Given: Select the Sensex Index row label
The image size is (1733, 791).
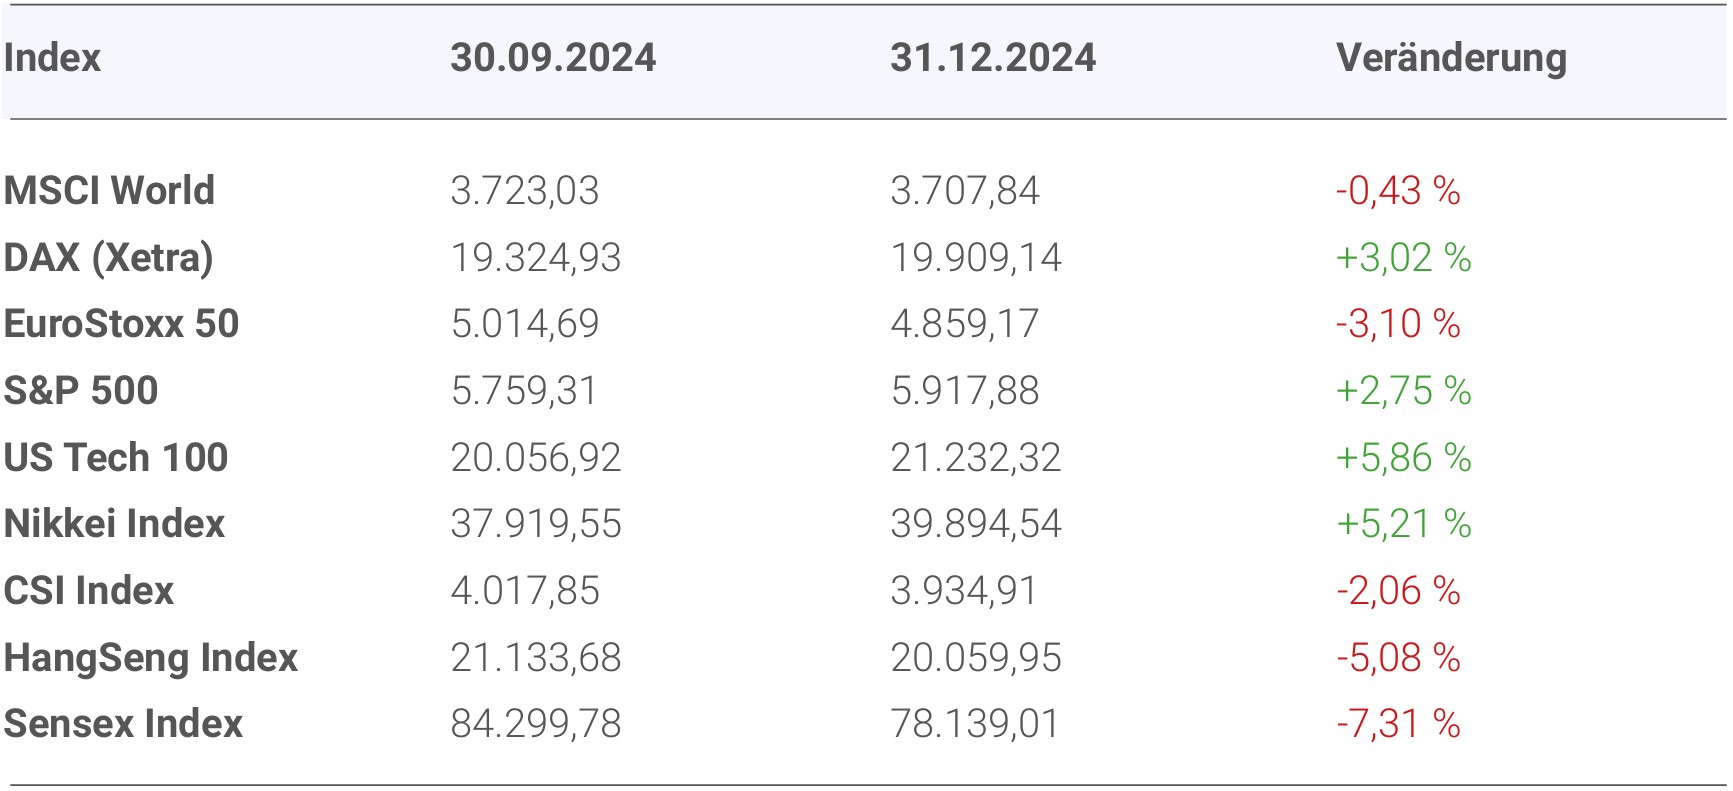Looking at the screenshot, I should 124,724.
